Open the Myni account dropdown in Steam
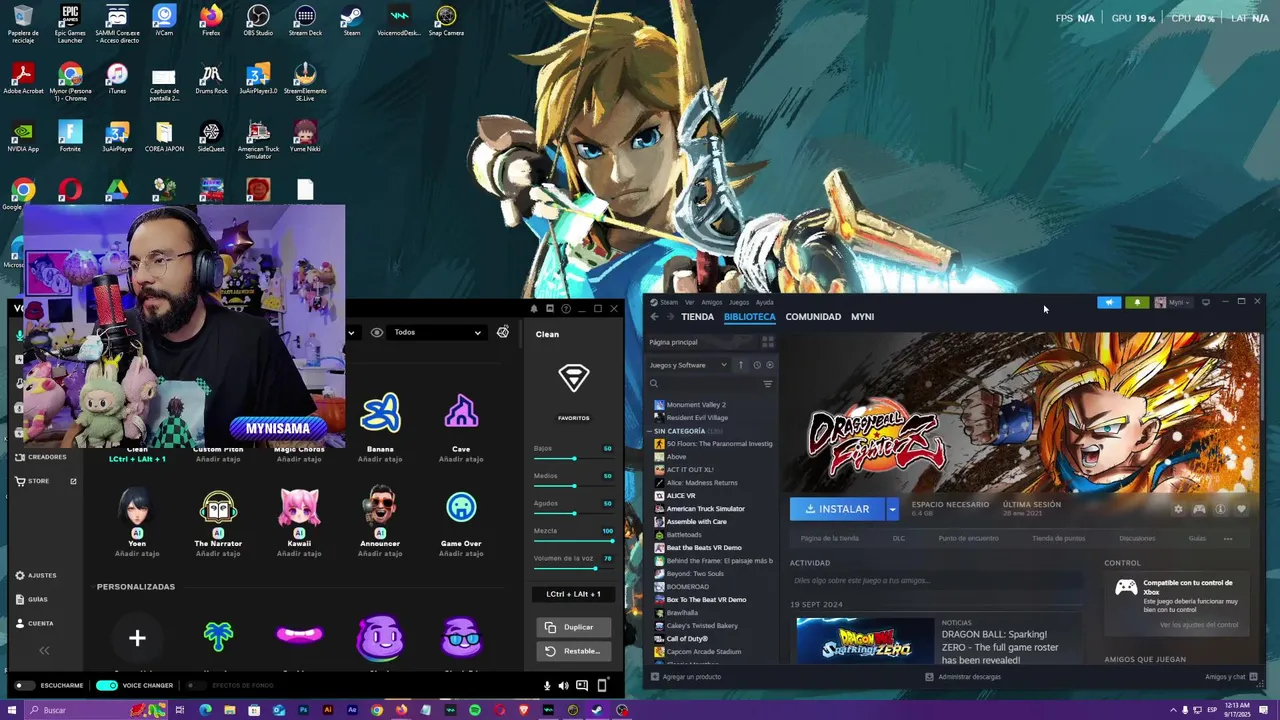Screen dimensions: 1280x720 coord(1173,302)
